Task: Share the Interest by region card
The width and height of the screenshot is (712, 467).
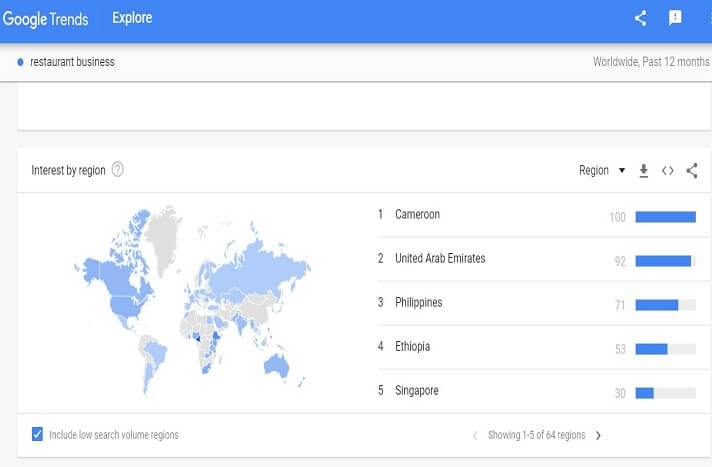Action: [x=692, y=171]
